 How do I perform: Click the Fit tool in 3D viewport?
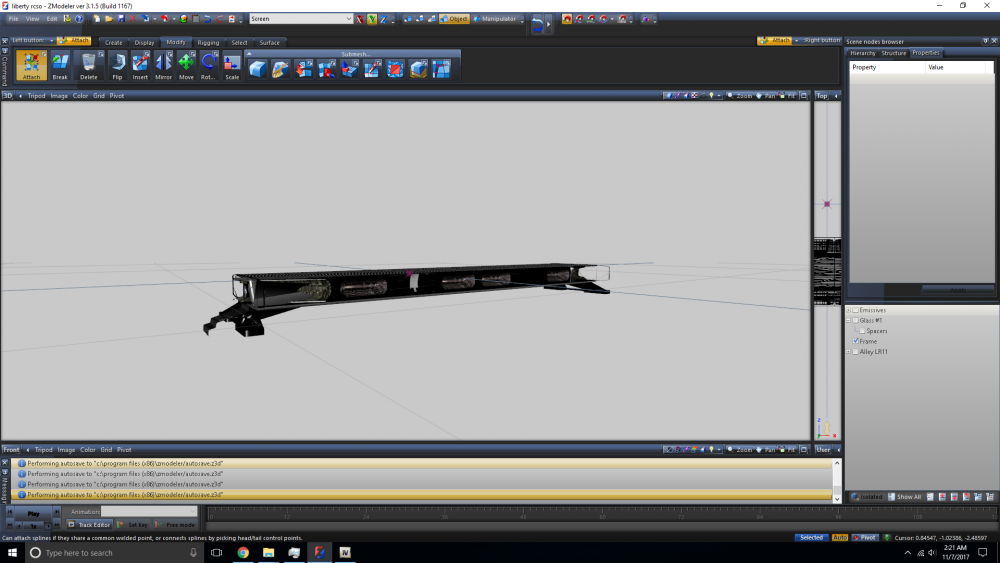[788, 96]
